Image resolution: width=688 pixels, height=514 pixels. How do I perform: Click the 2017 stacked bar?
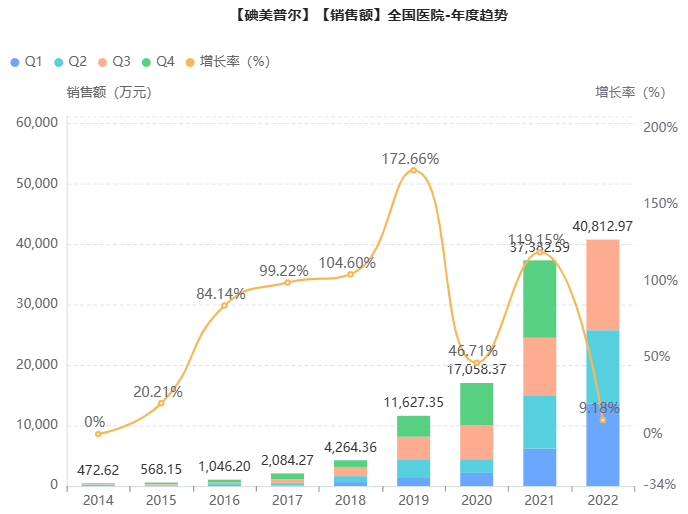pyautogui.click(x=287, y=479)
